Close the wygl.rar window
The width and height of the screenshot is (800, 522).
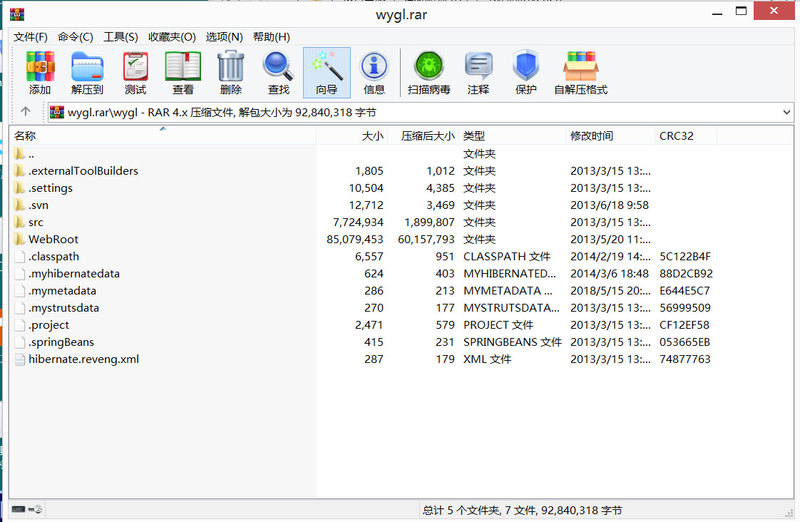click(773, 11)
